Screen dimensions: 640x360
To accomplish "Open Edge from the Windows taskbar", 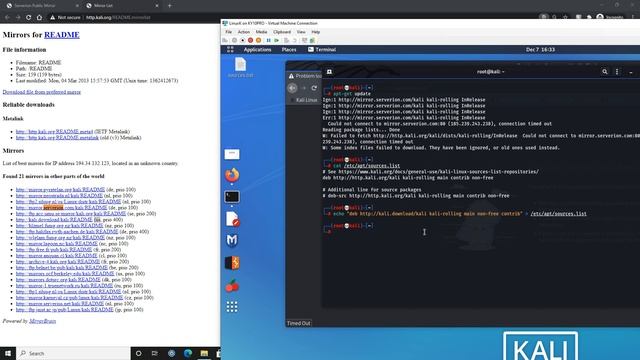I will 188,353.
